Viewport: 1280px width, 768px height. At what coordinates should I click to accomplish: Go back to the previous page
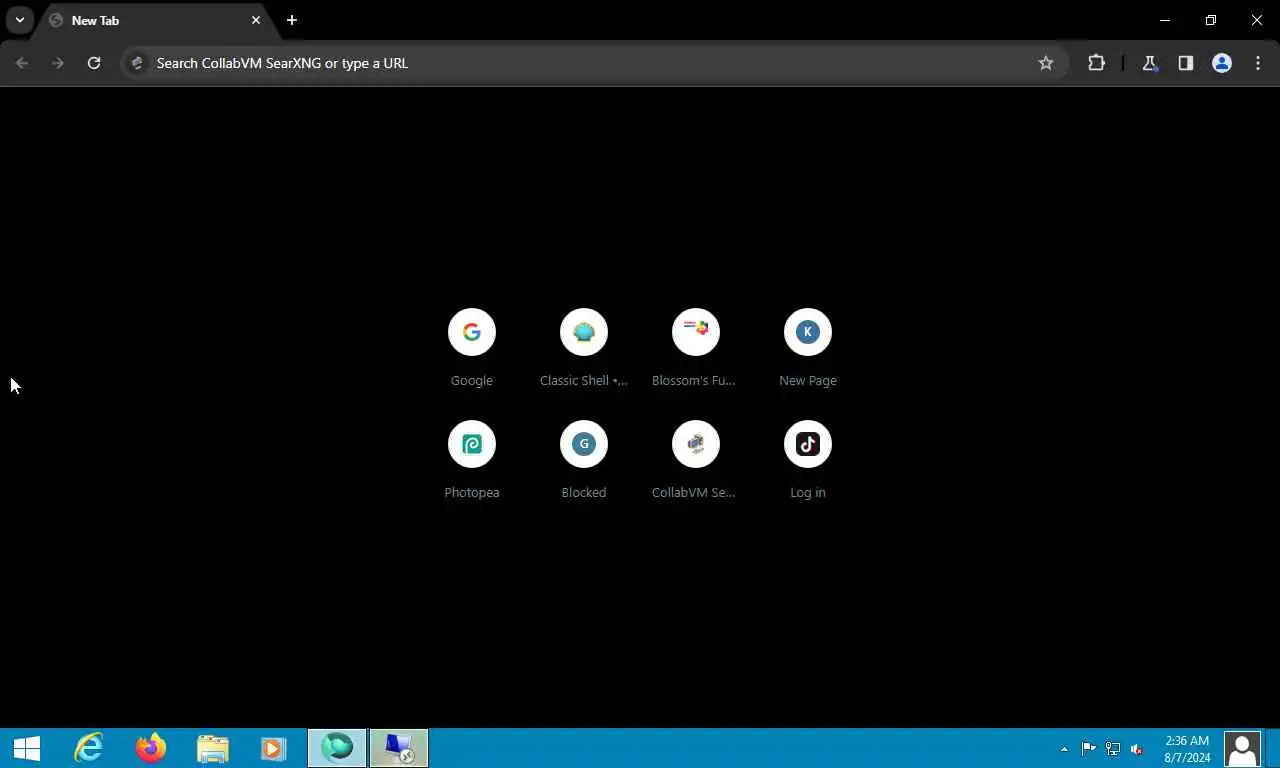pyautogui.click(x=22, y=63)
